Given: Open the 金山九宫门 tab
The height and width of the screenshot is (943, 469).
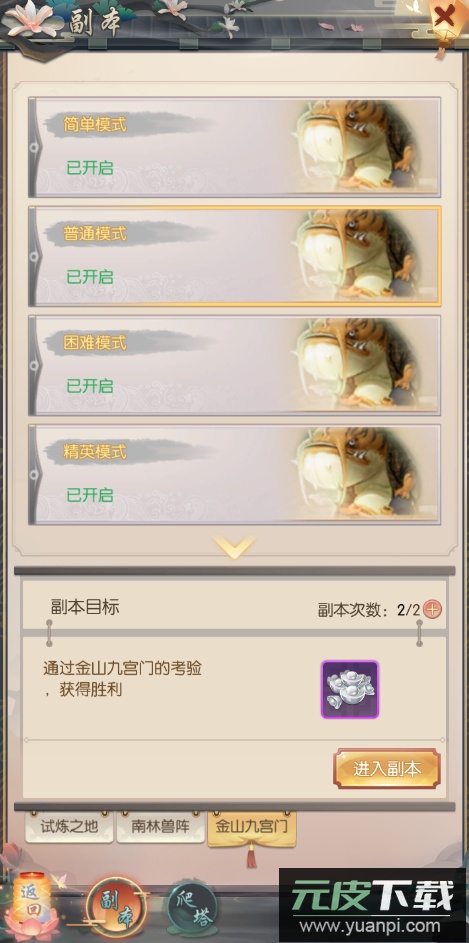Looking at the screenshot, I should pyautogui.click(x=252, y=828).
